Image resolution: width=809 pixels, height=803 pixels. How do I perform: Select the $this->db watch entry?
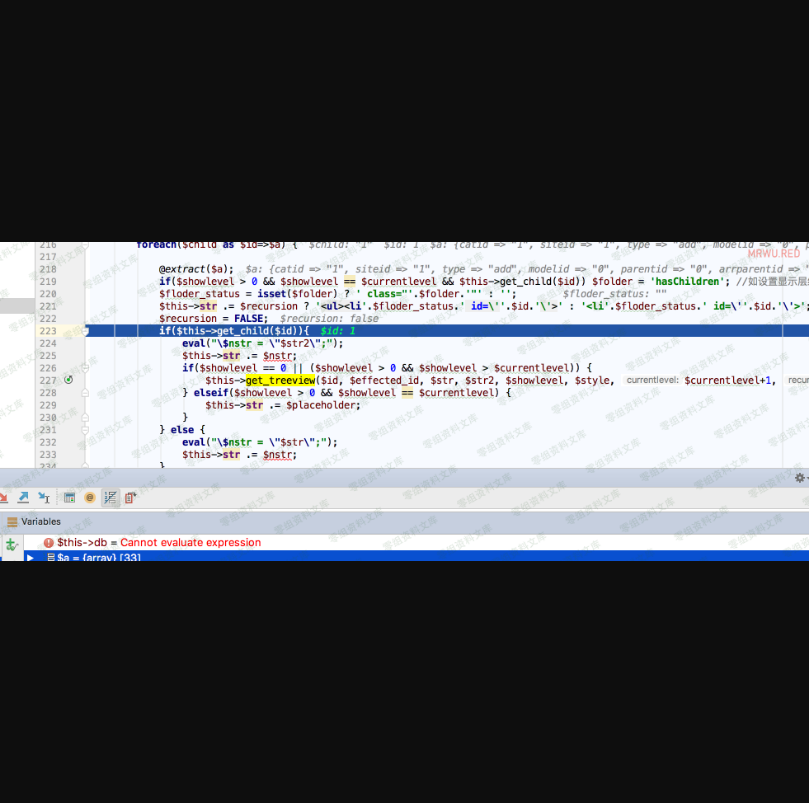[x=158, y=543]
